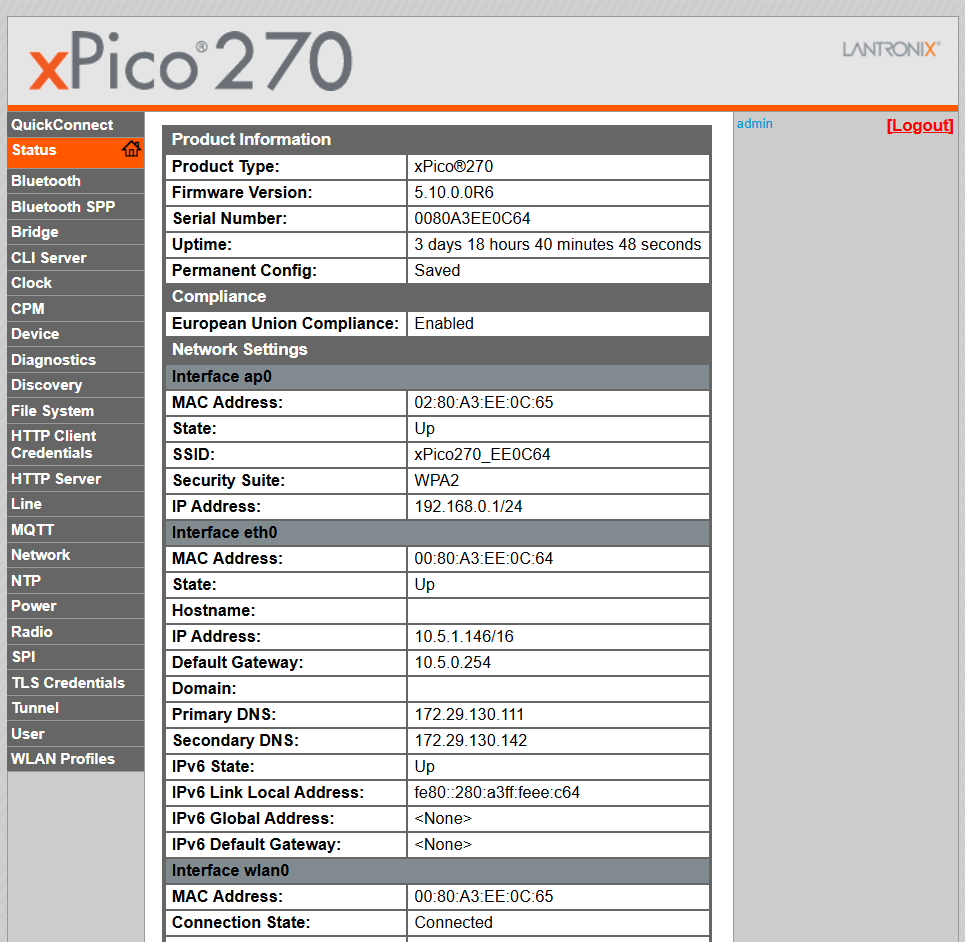Select NTP in the sidebar
The image size is (965, 942).
(26, 580)
